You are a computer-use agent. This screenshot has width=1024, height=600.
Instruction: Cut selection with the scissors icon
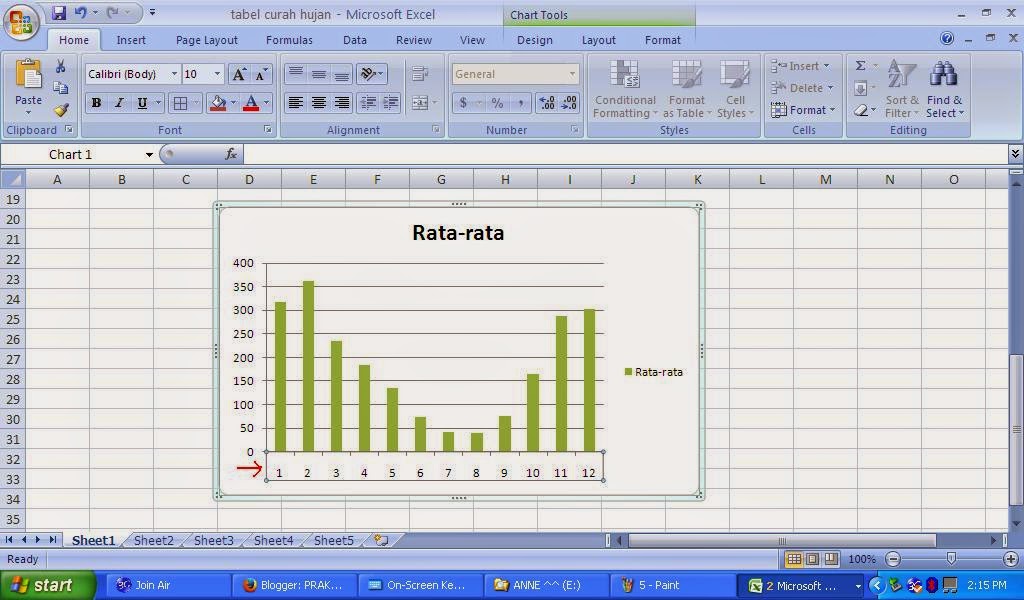point(61,66)
